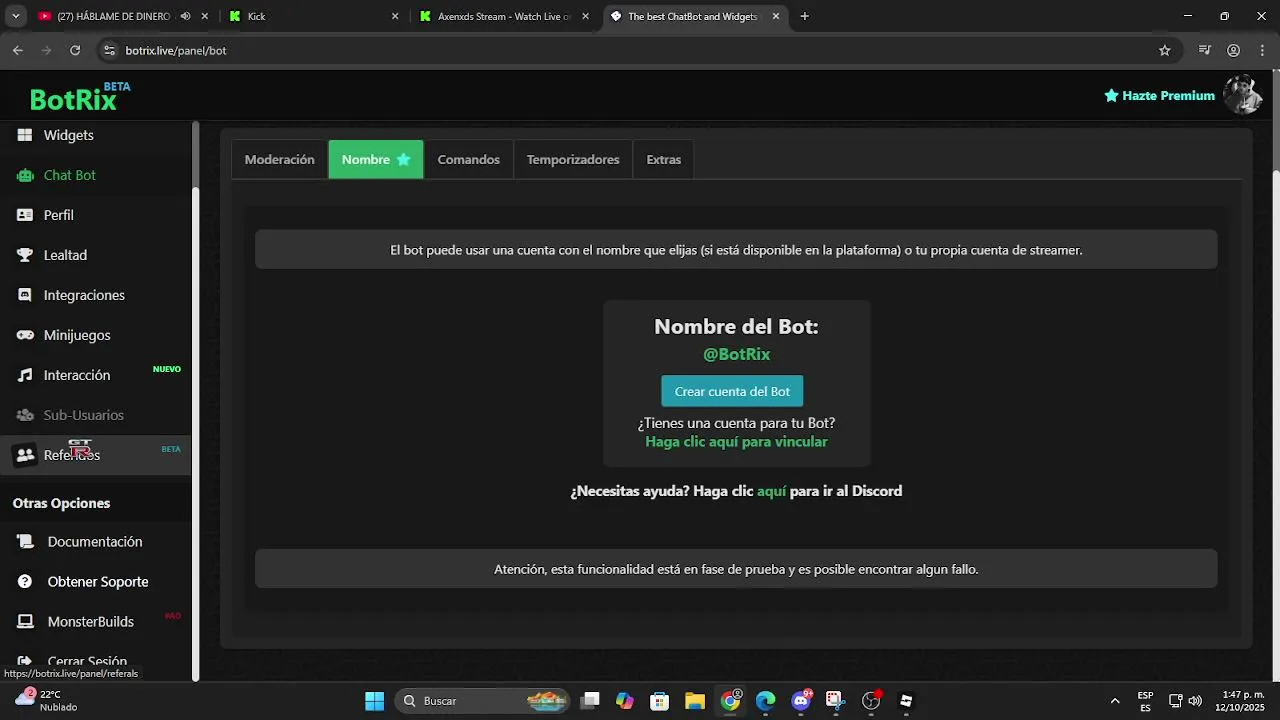Click the taskbar Buscar search box
This screenshot has width=1280, height=720.
[483, 701]
